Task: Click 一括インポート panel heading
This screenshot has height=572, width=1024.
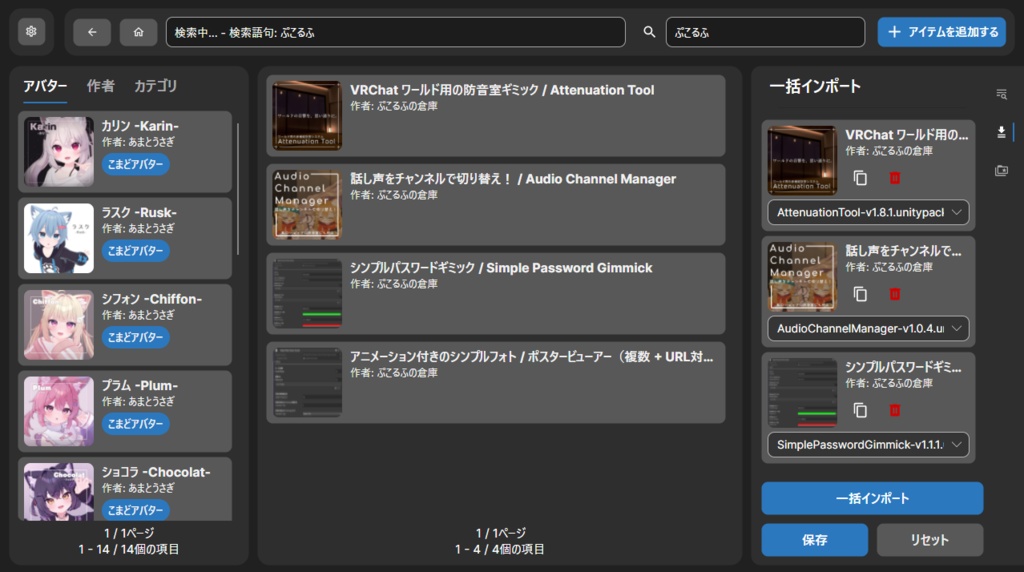Action: pyautogui.click(x=815, y=86)
